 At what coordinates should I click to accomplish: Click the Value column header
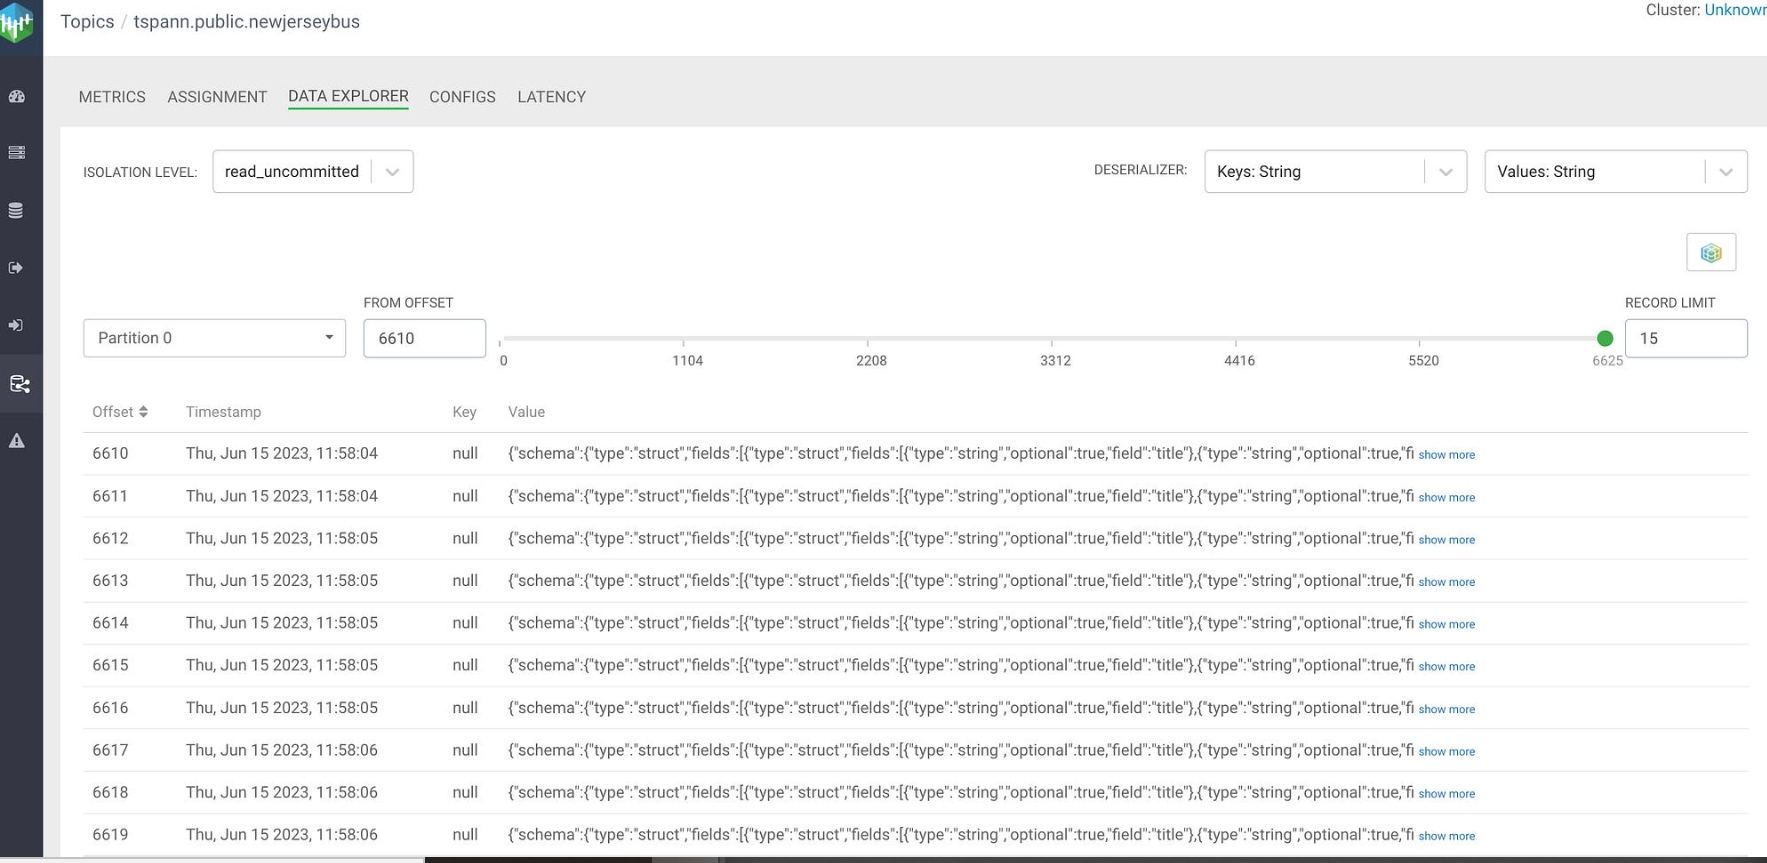coord(526,412)
